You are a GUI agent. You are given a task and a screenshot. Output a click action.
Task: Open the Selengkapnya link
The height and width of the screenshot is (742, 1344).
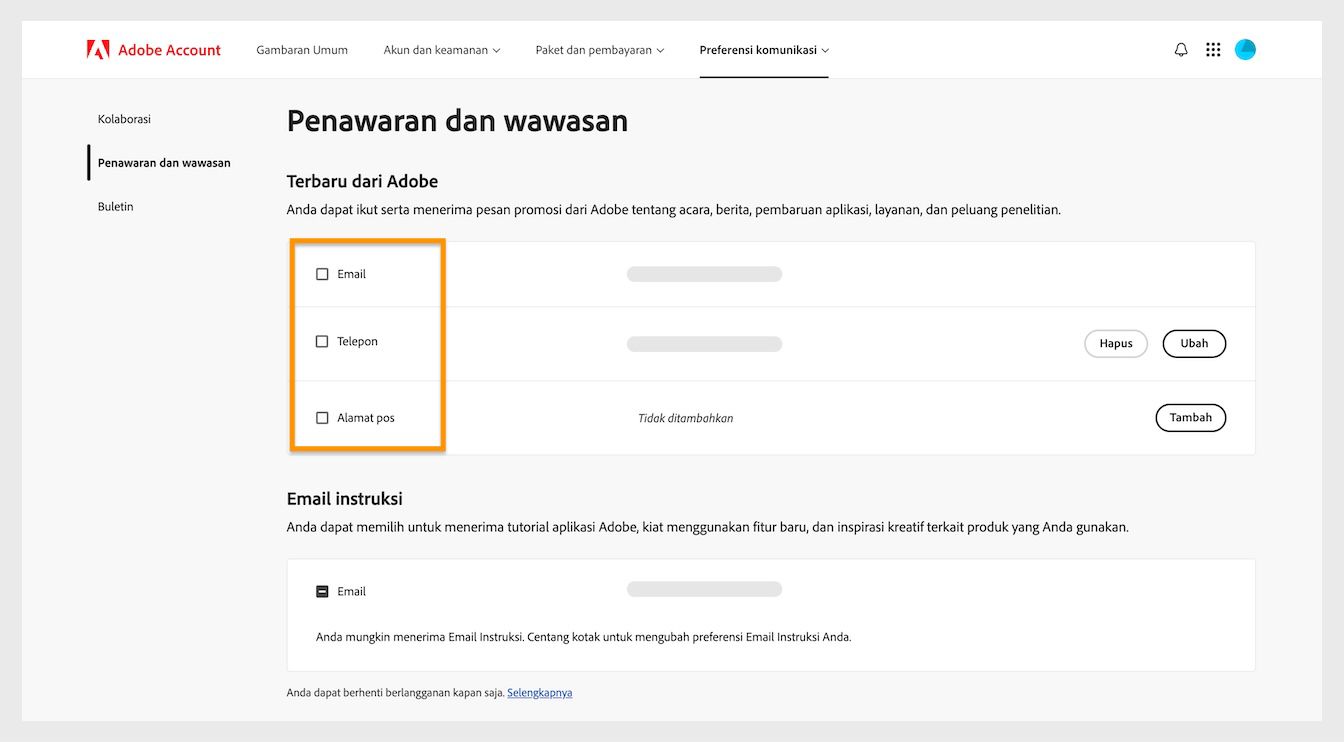point(540,691)
